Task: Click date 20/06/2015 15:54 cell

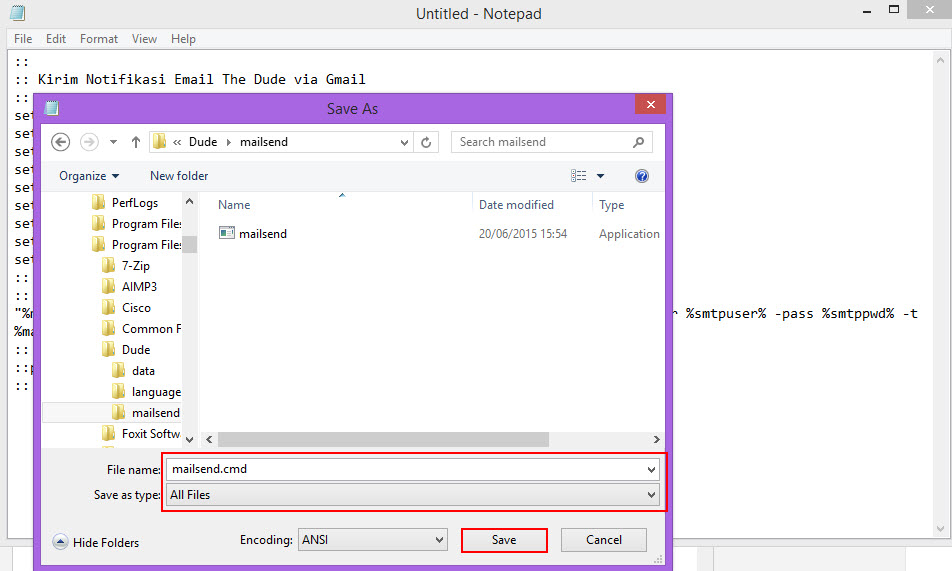Action: 523,233
